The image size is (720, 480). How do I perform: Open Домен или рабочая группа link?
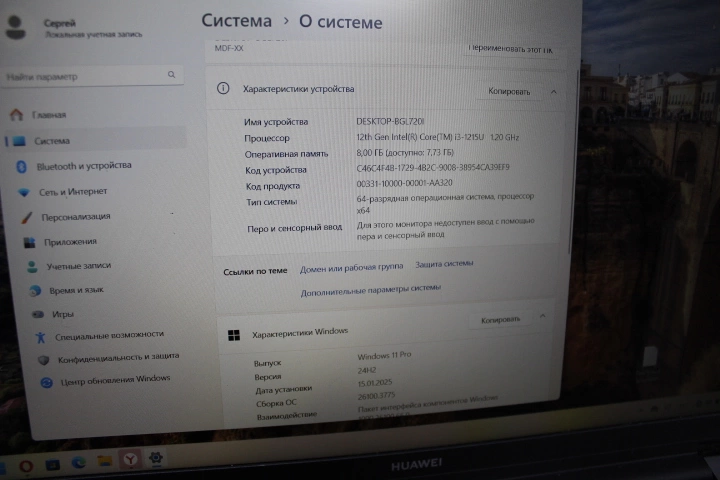(351, 268)
